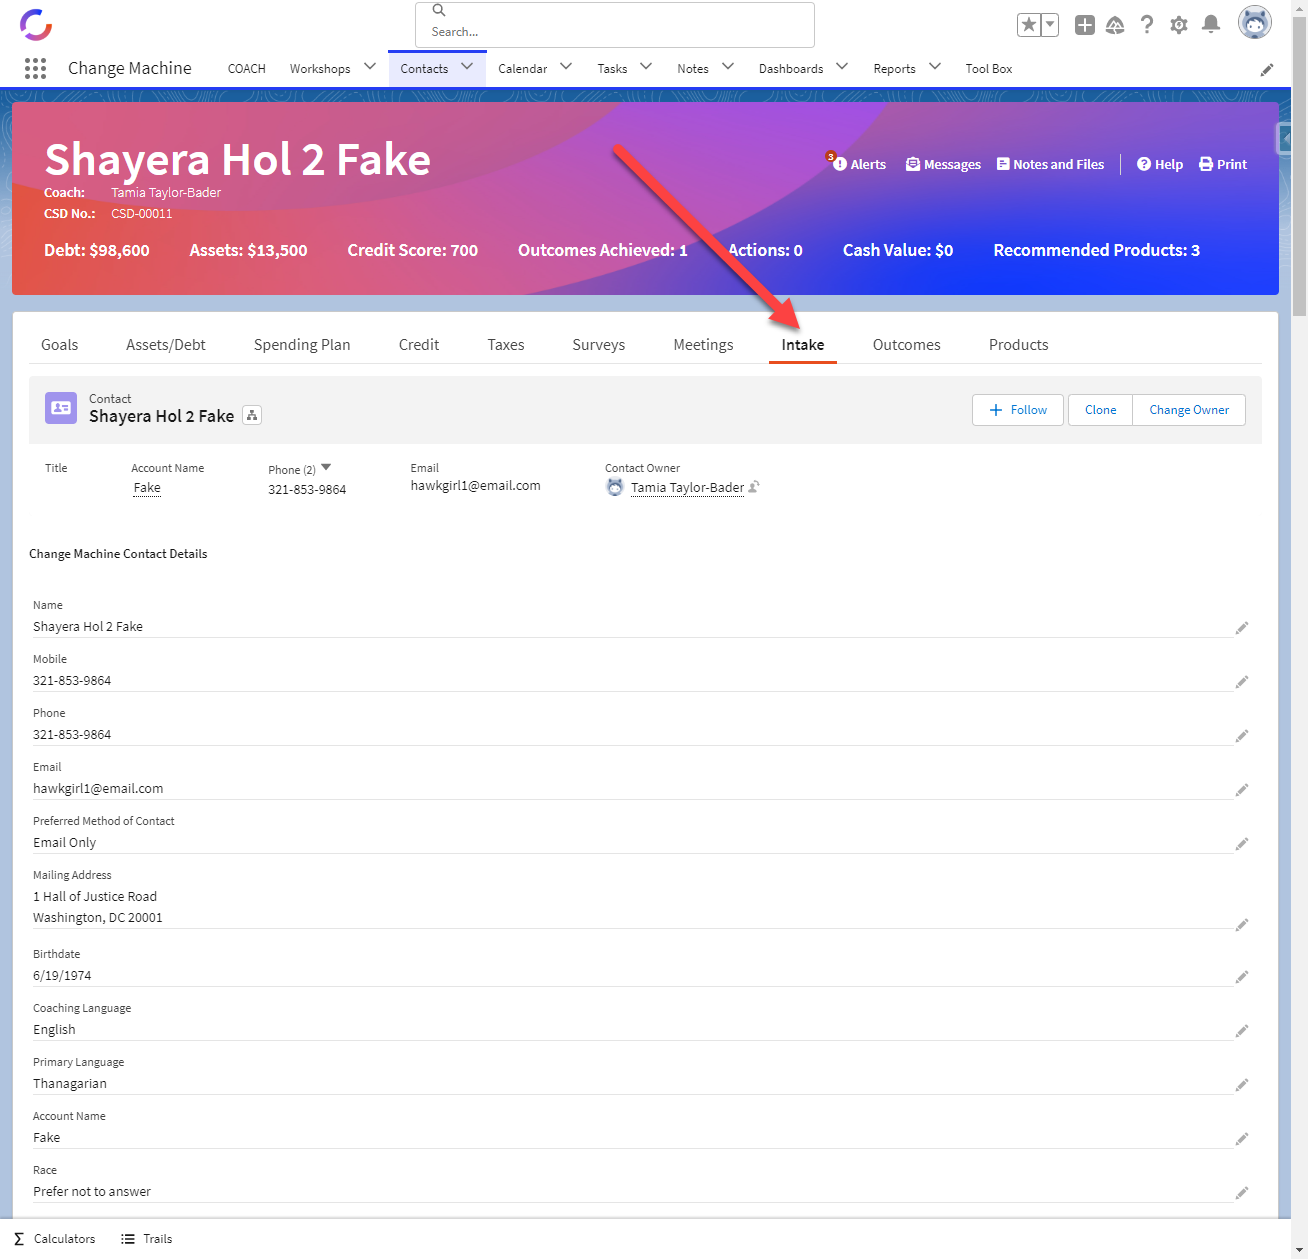Open the Fake account link
This screenshot has height=1259, width=1308.
(x=147, y=488)
